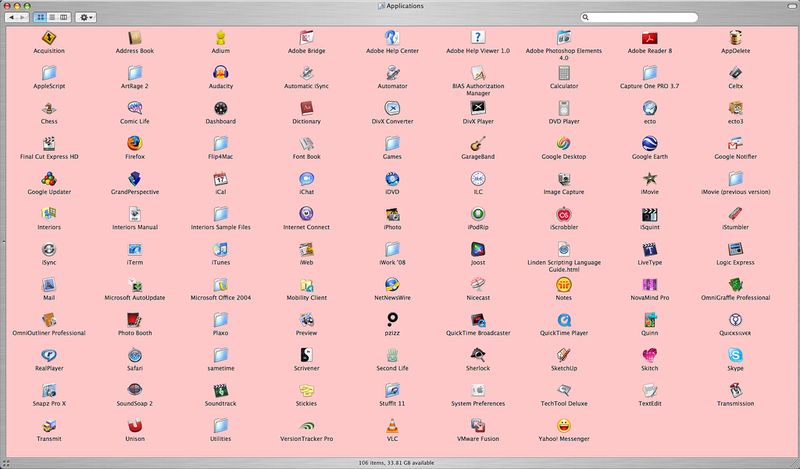The width and height of the screenshot is (800, 469).
Task: Switch to column view
Action: [x=64, y=17]
